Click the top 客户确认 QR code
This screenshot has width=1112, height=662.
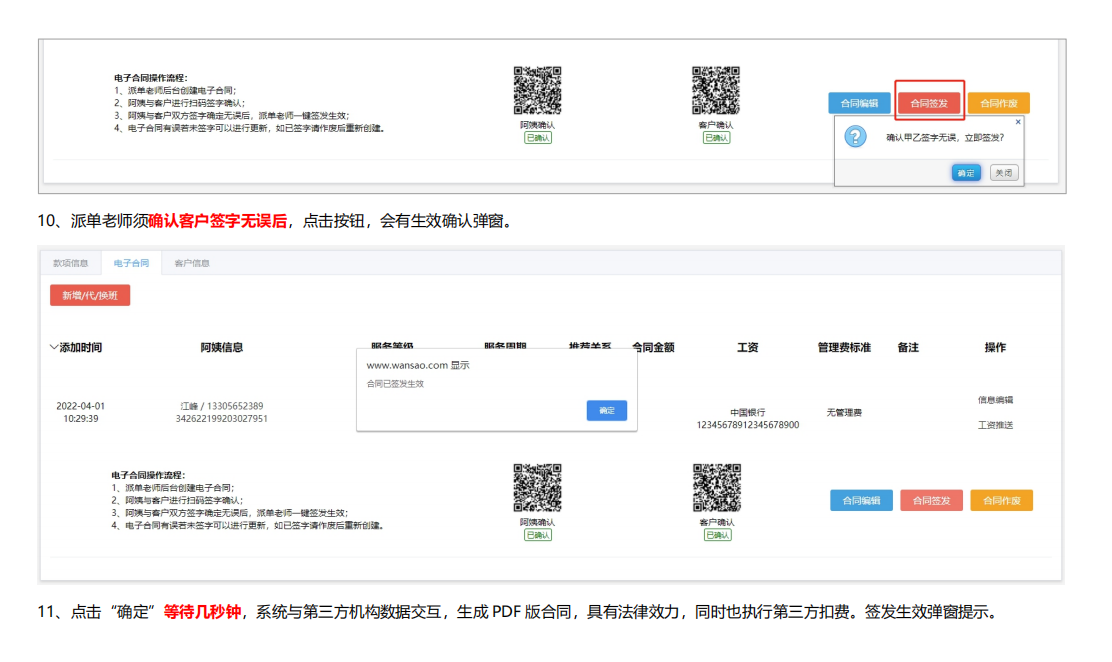click(x=716, y=90)
